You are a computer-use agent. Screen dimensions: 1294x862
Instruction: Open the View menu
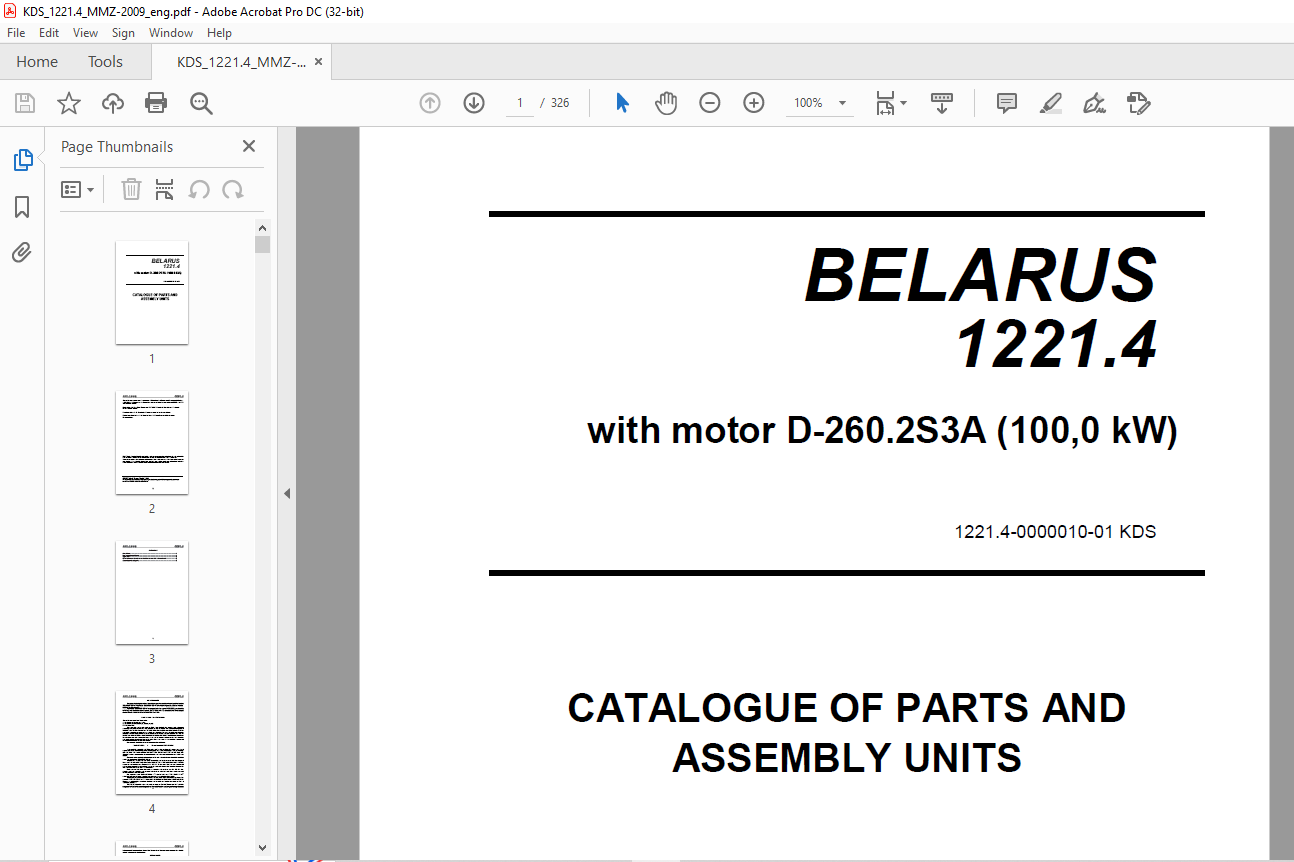(x=86, y=33)
